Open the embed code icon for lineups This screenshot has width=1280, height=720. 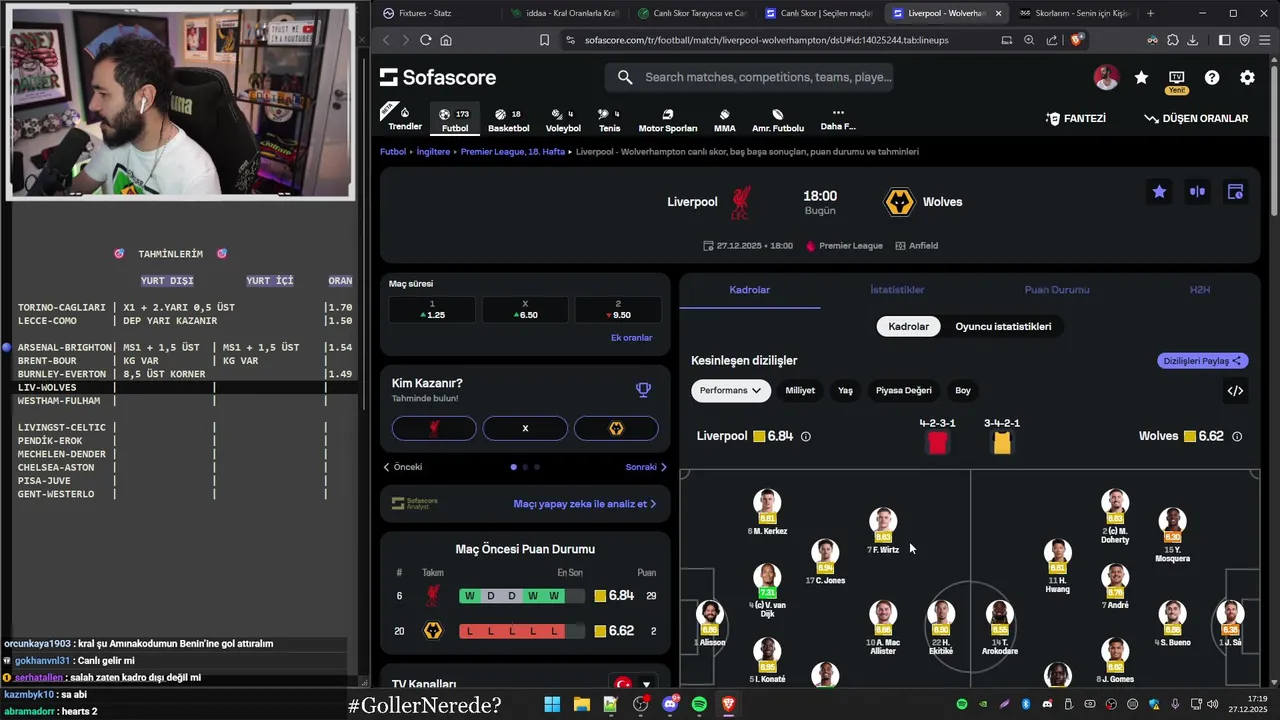1235,391
